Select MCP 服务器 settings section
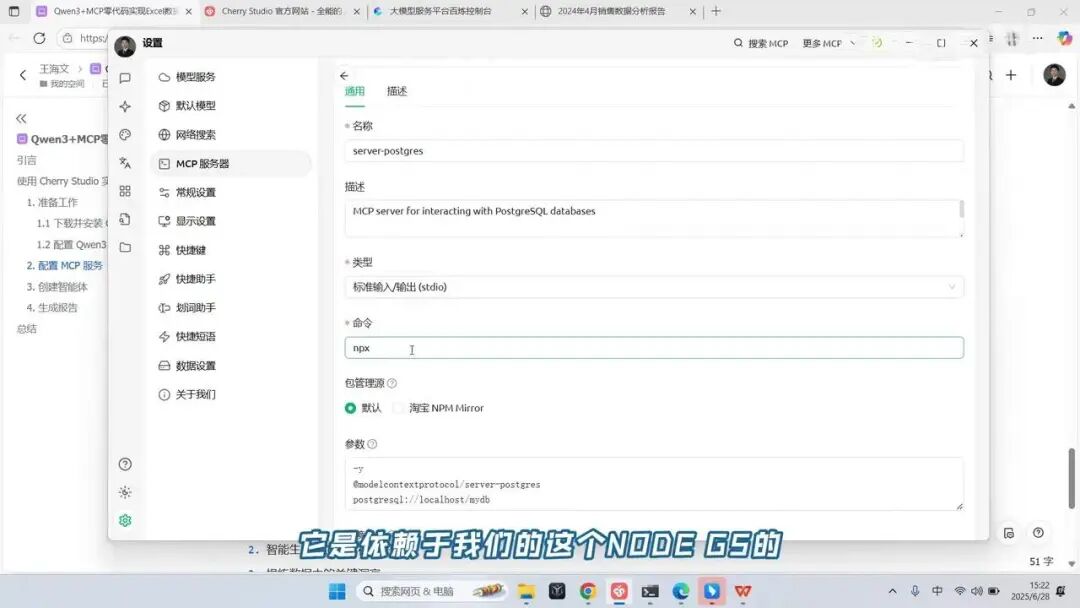 tap(231, 163)
